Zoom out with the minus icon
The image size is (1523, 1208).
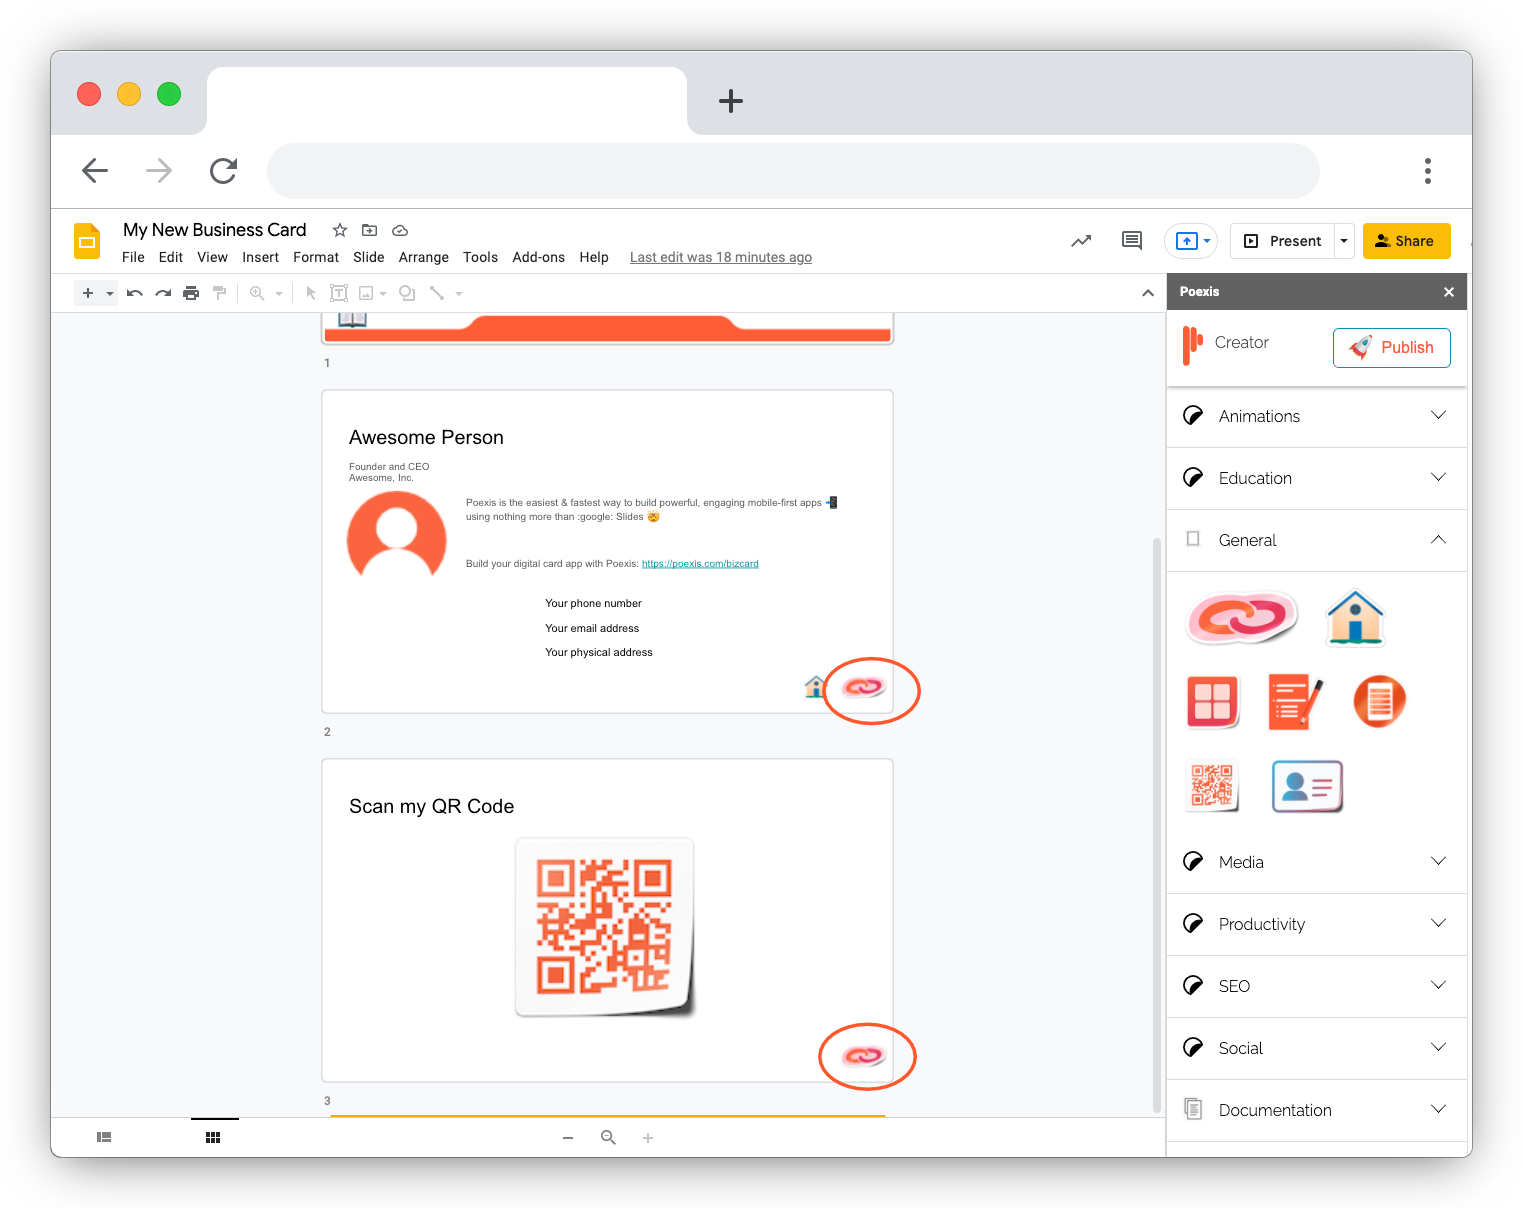pyautogui.click(x=568, y=1138)
